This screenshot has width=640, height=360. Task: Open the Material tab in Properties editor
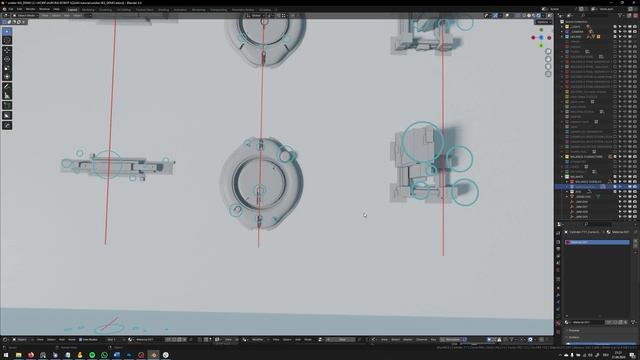point(558,323)
